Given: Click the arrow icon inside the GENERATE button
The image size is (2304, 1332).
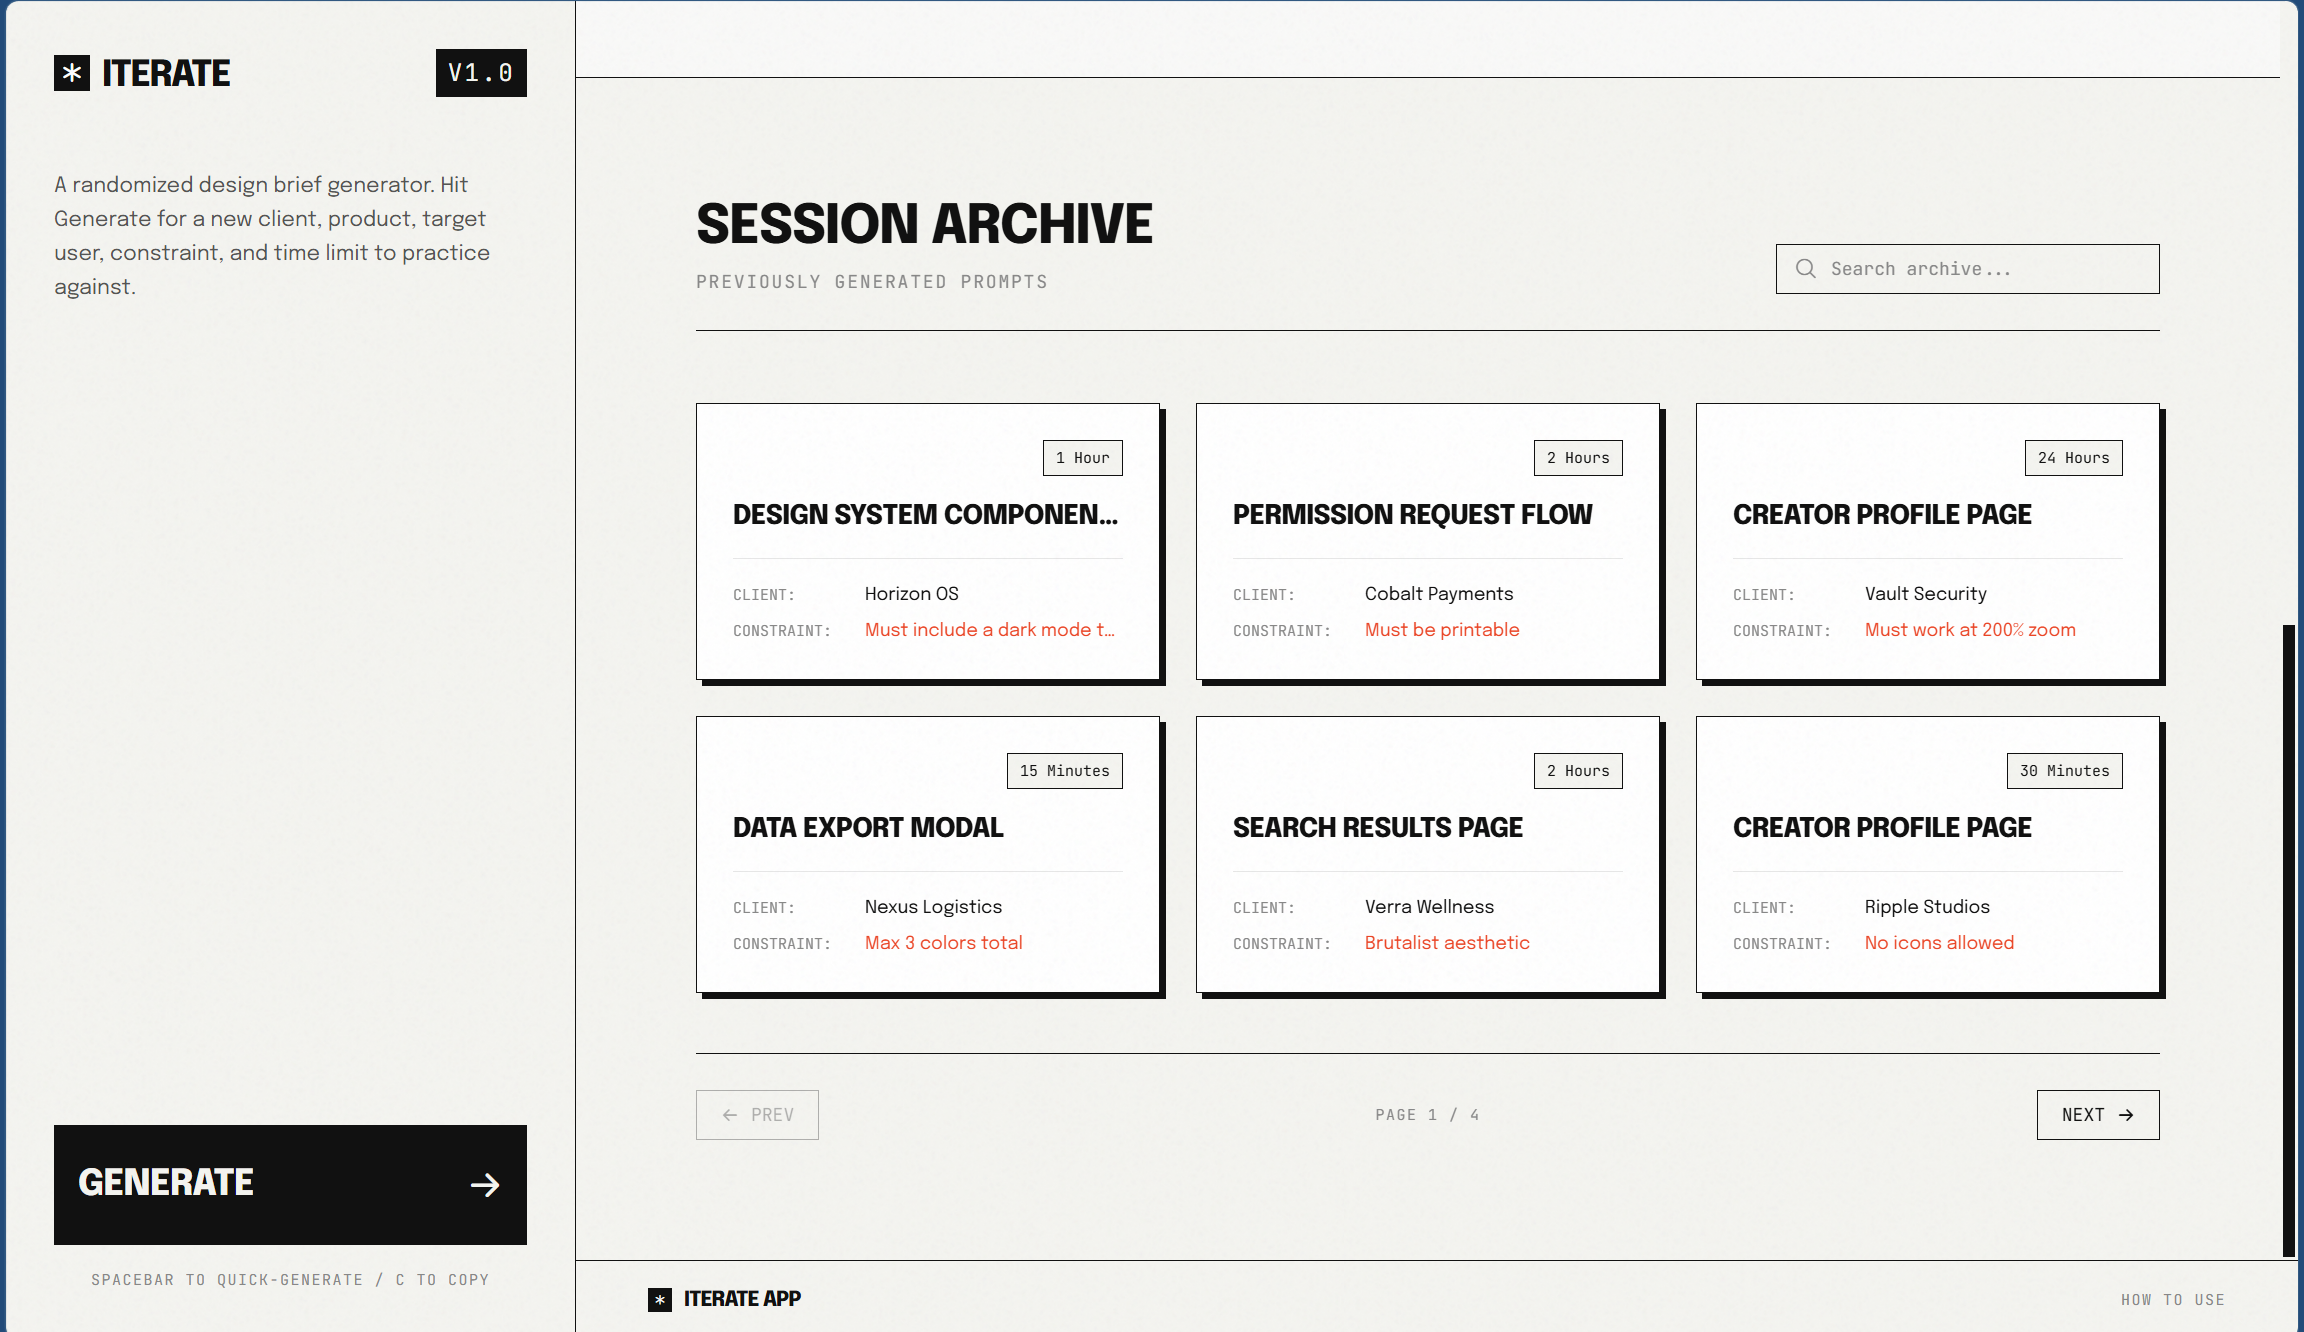Looking at the screenshot, I should [486, 1185].
